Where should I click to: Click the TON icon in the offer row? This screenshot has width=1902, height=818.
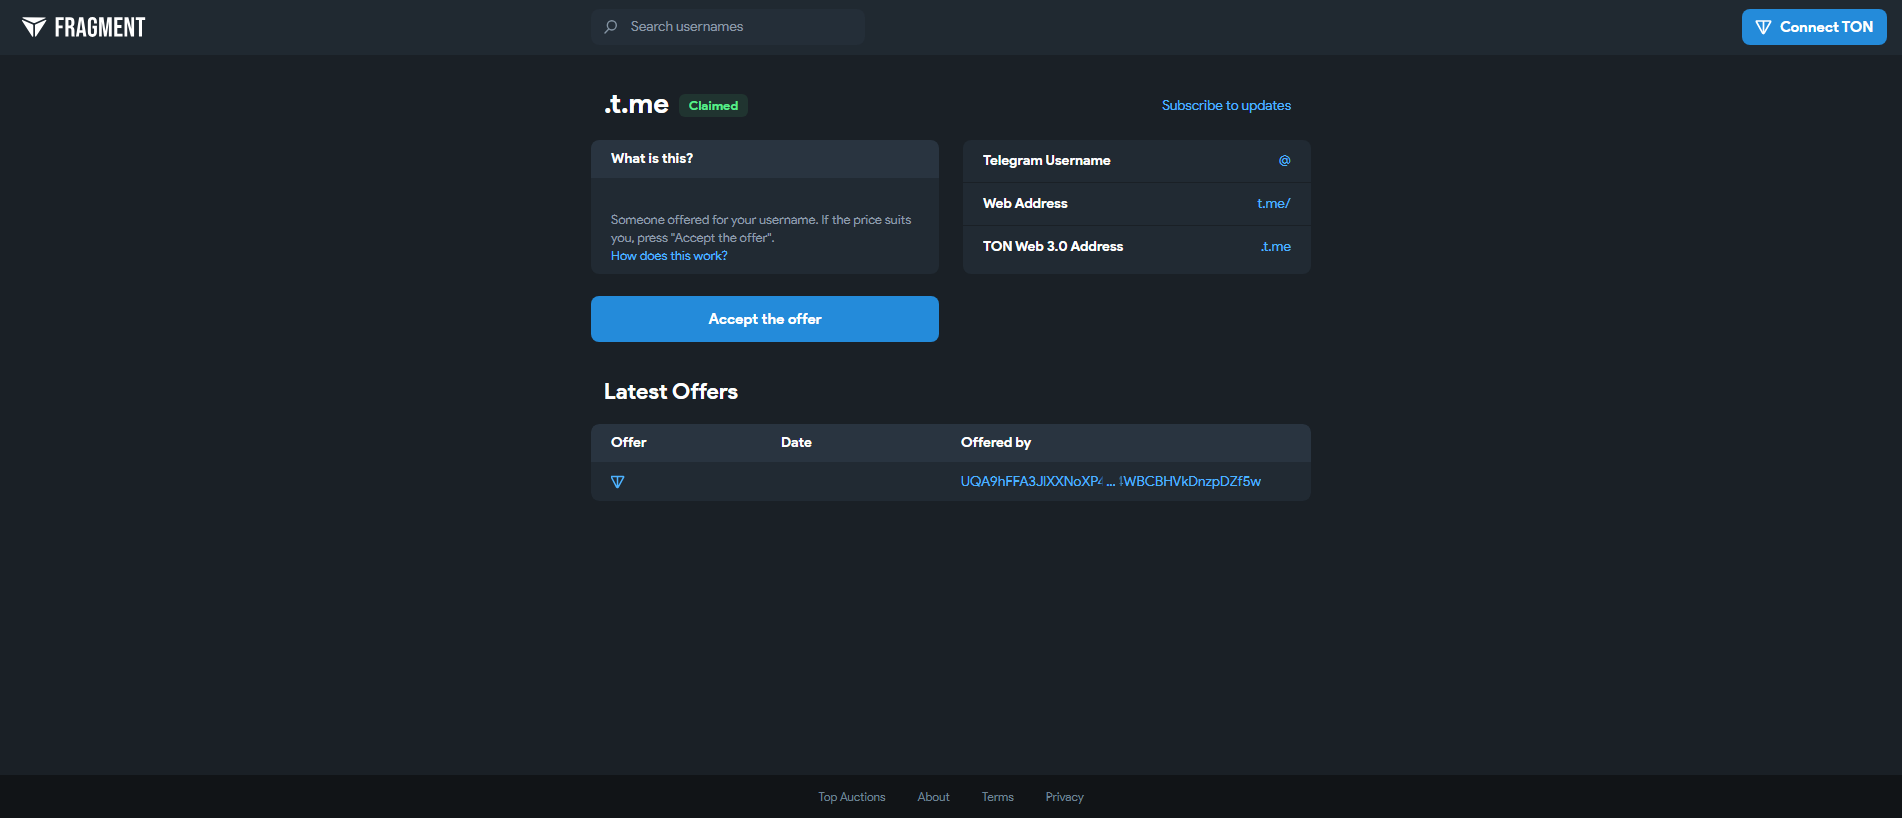(x=617, y=482)
